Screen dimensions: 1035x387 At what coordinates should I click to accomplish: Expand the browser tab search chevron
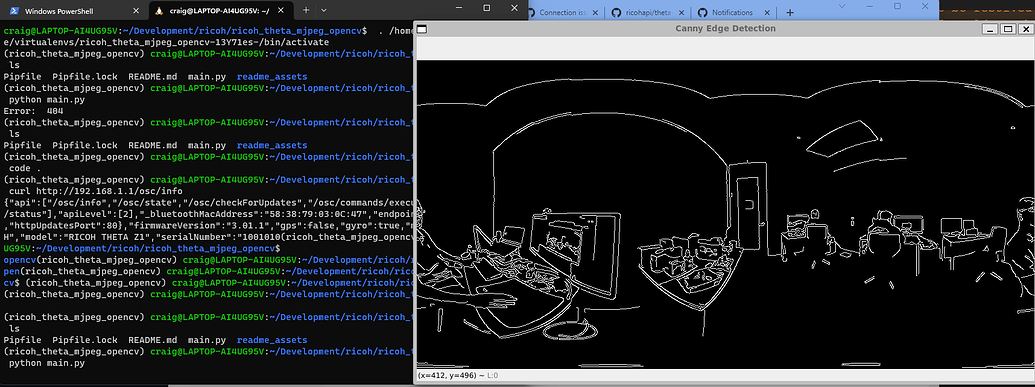(842, 5)
